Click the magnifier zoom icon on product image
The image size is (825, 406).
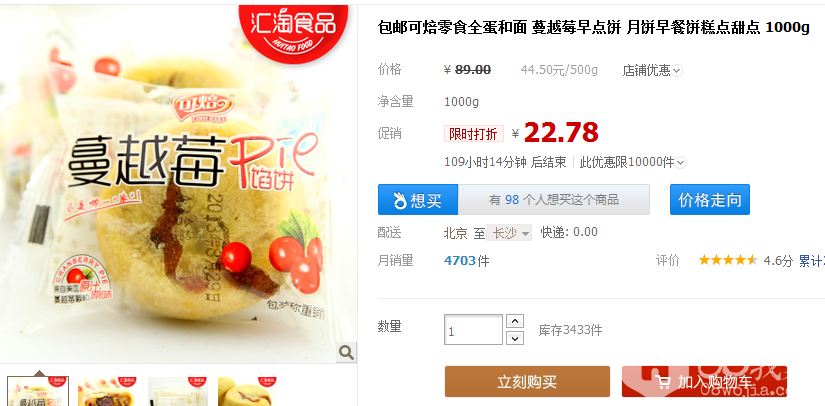coord(346,352)
